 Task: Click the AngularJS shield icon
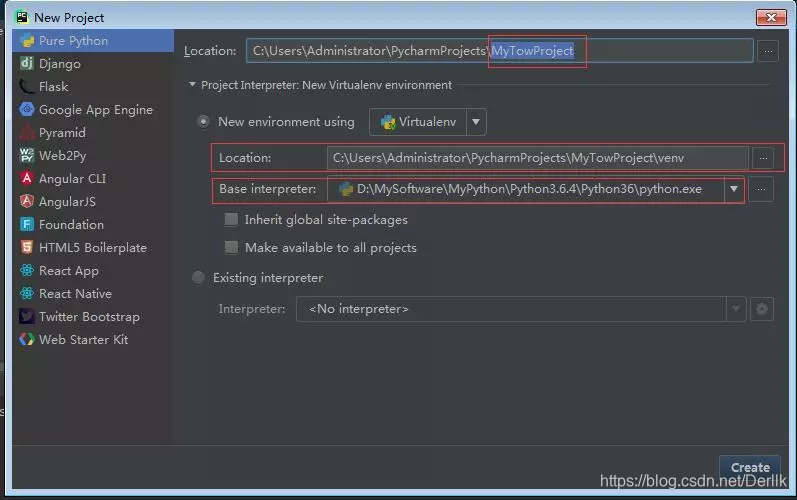pos(27,201)
